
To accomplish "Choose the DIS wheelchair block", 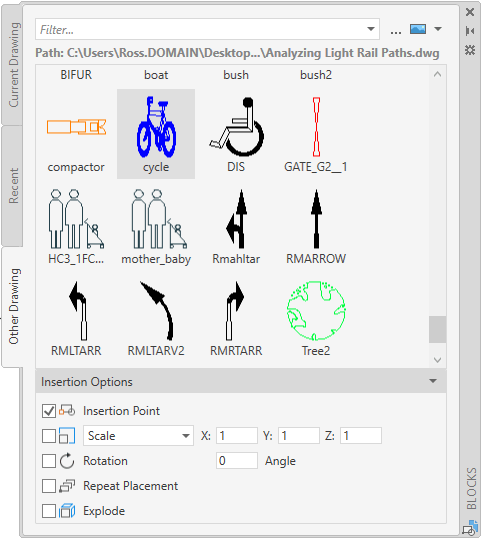I will click(236, 134).
